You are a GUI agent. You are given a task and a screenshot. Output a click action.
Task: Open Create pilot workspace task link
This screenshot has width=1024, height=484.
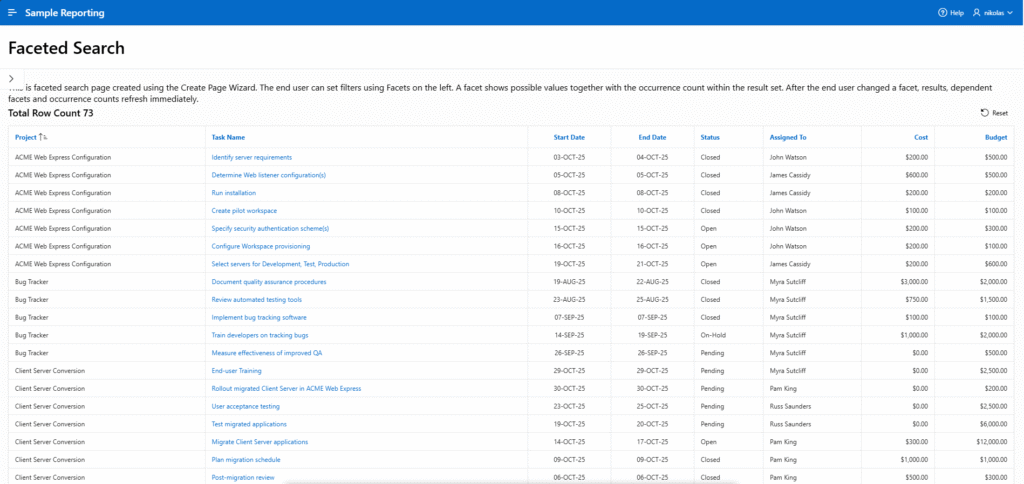tap(244, 211)
